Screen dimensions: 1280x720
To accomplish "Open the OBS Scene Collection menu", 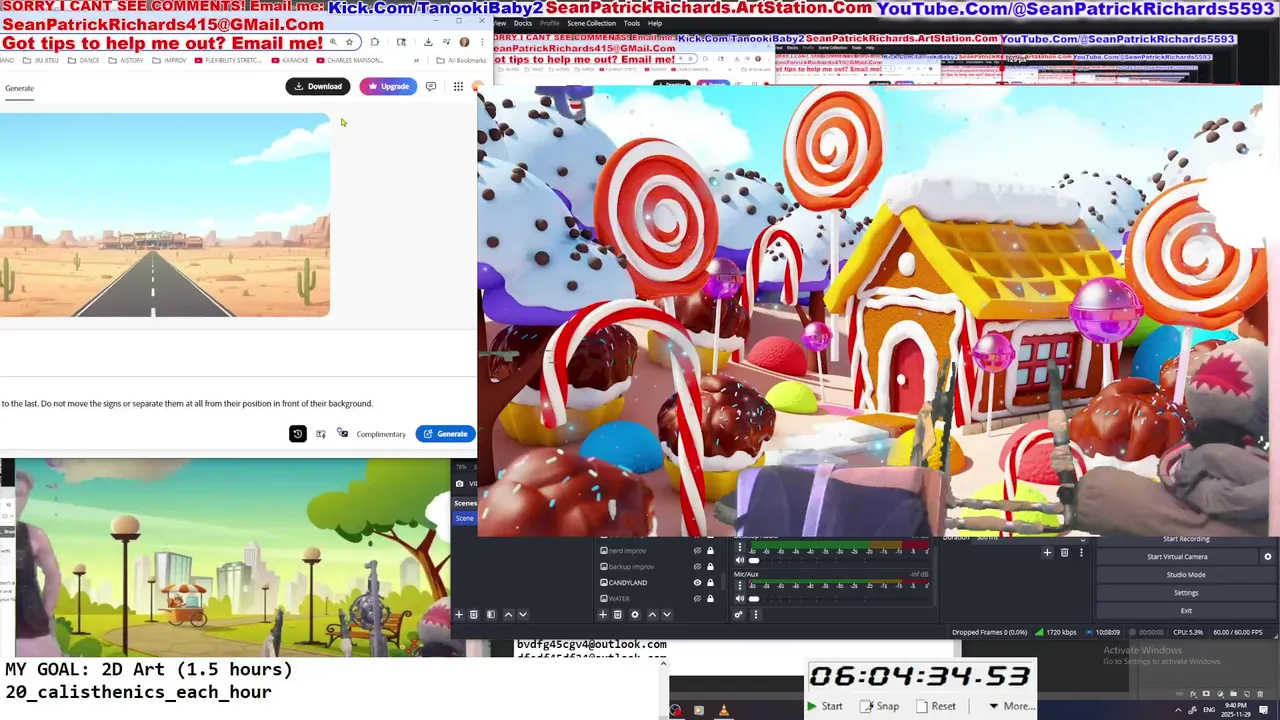I will (x=591, y=23).
